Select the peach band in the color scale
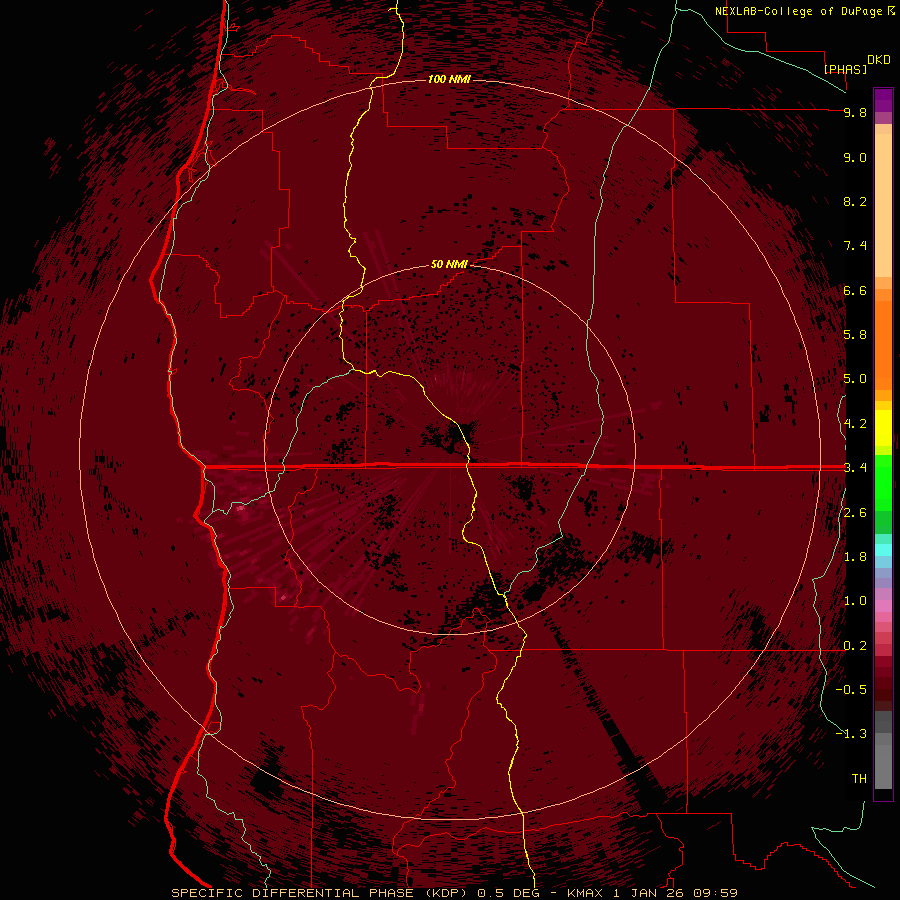This screenshot has height=900, width=900. click(x=883, y=205)
